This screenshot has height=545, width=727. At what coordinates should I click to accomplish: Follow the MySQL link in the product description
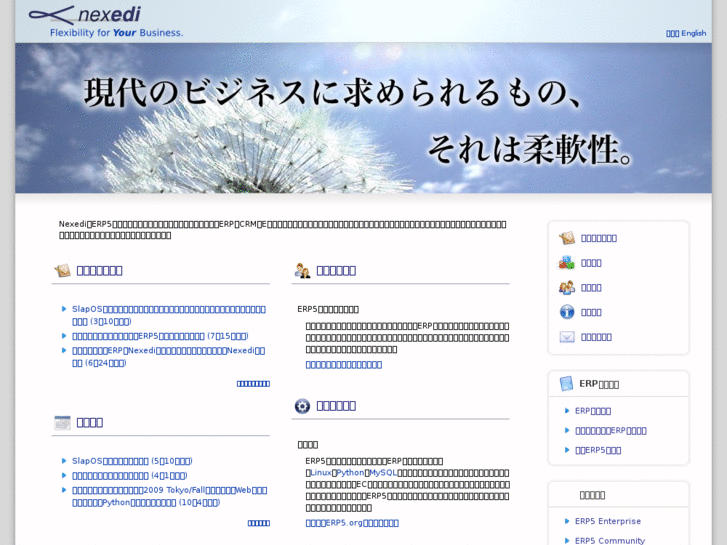pyautogui.click(x=383, y=473)
